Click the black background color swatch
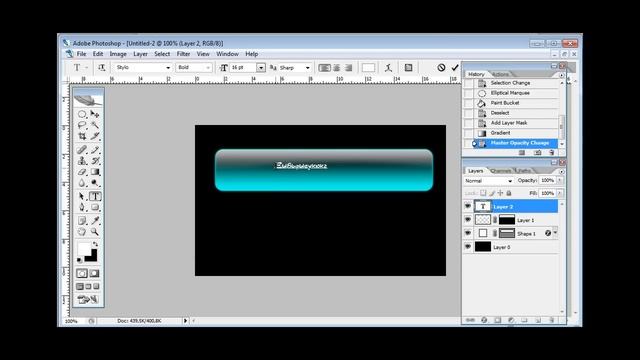 [x=93, y=257]
